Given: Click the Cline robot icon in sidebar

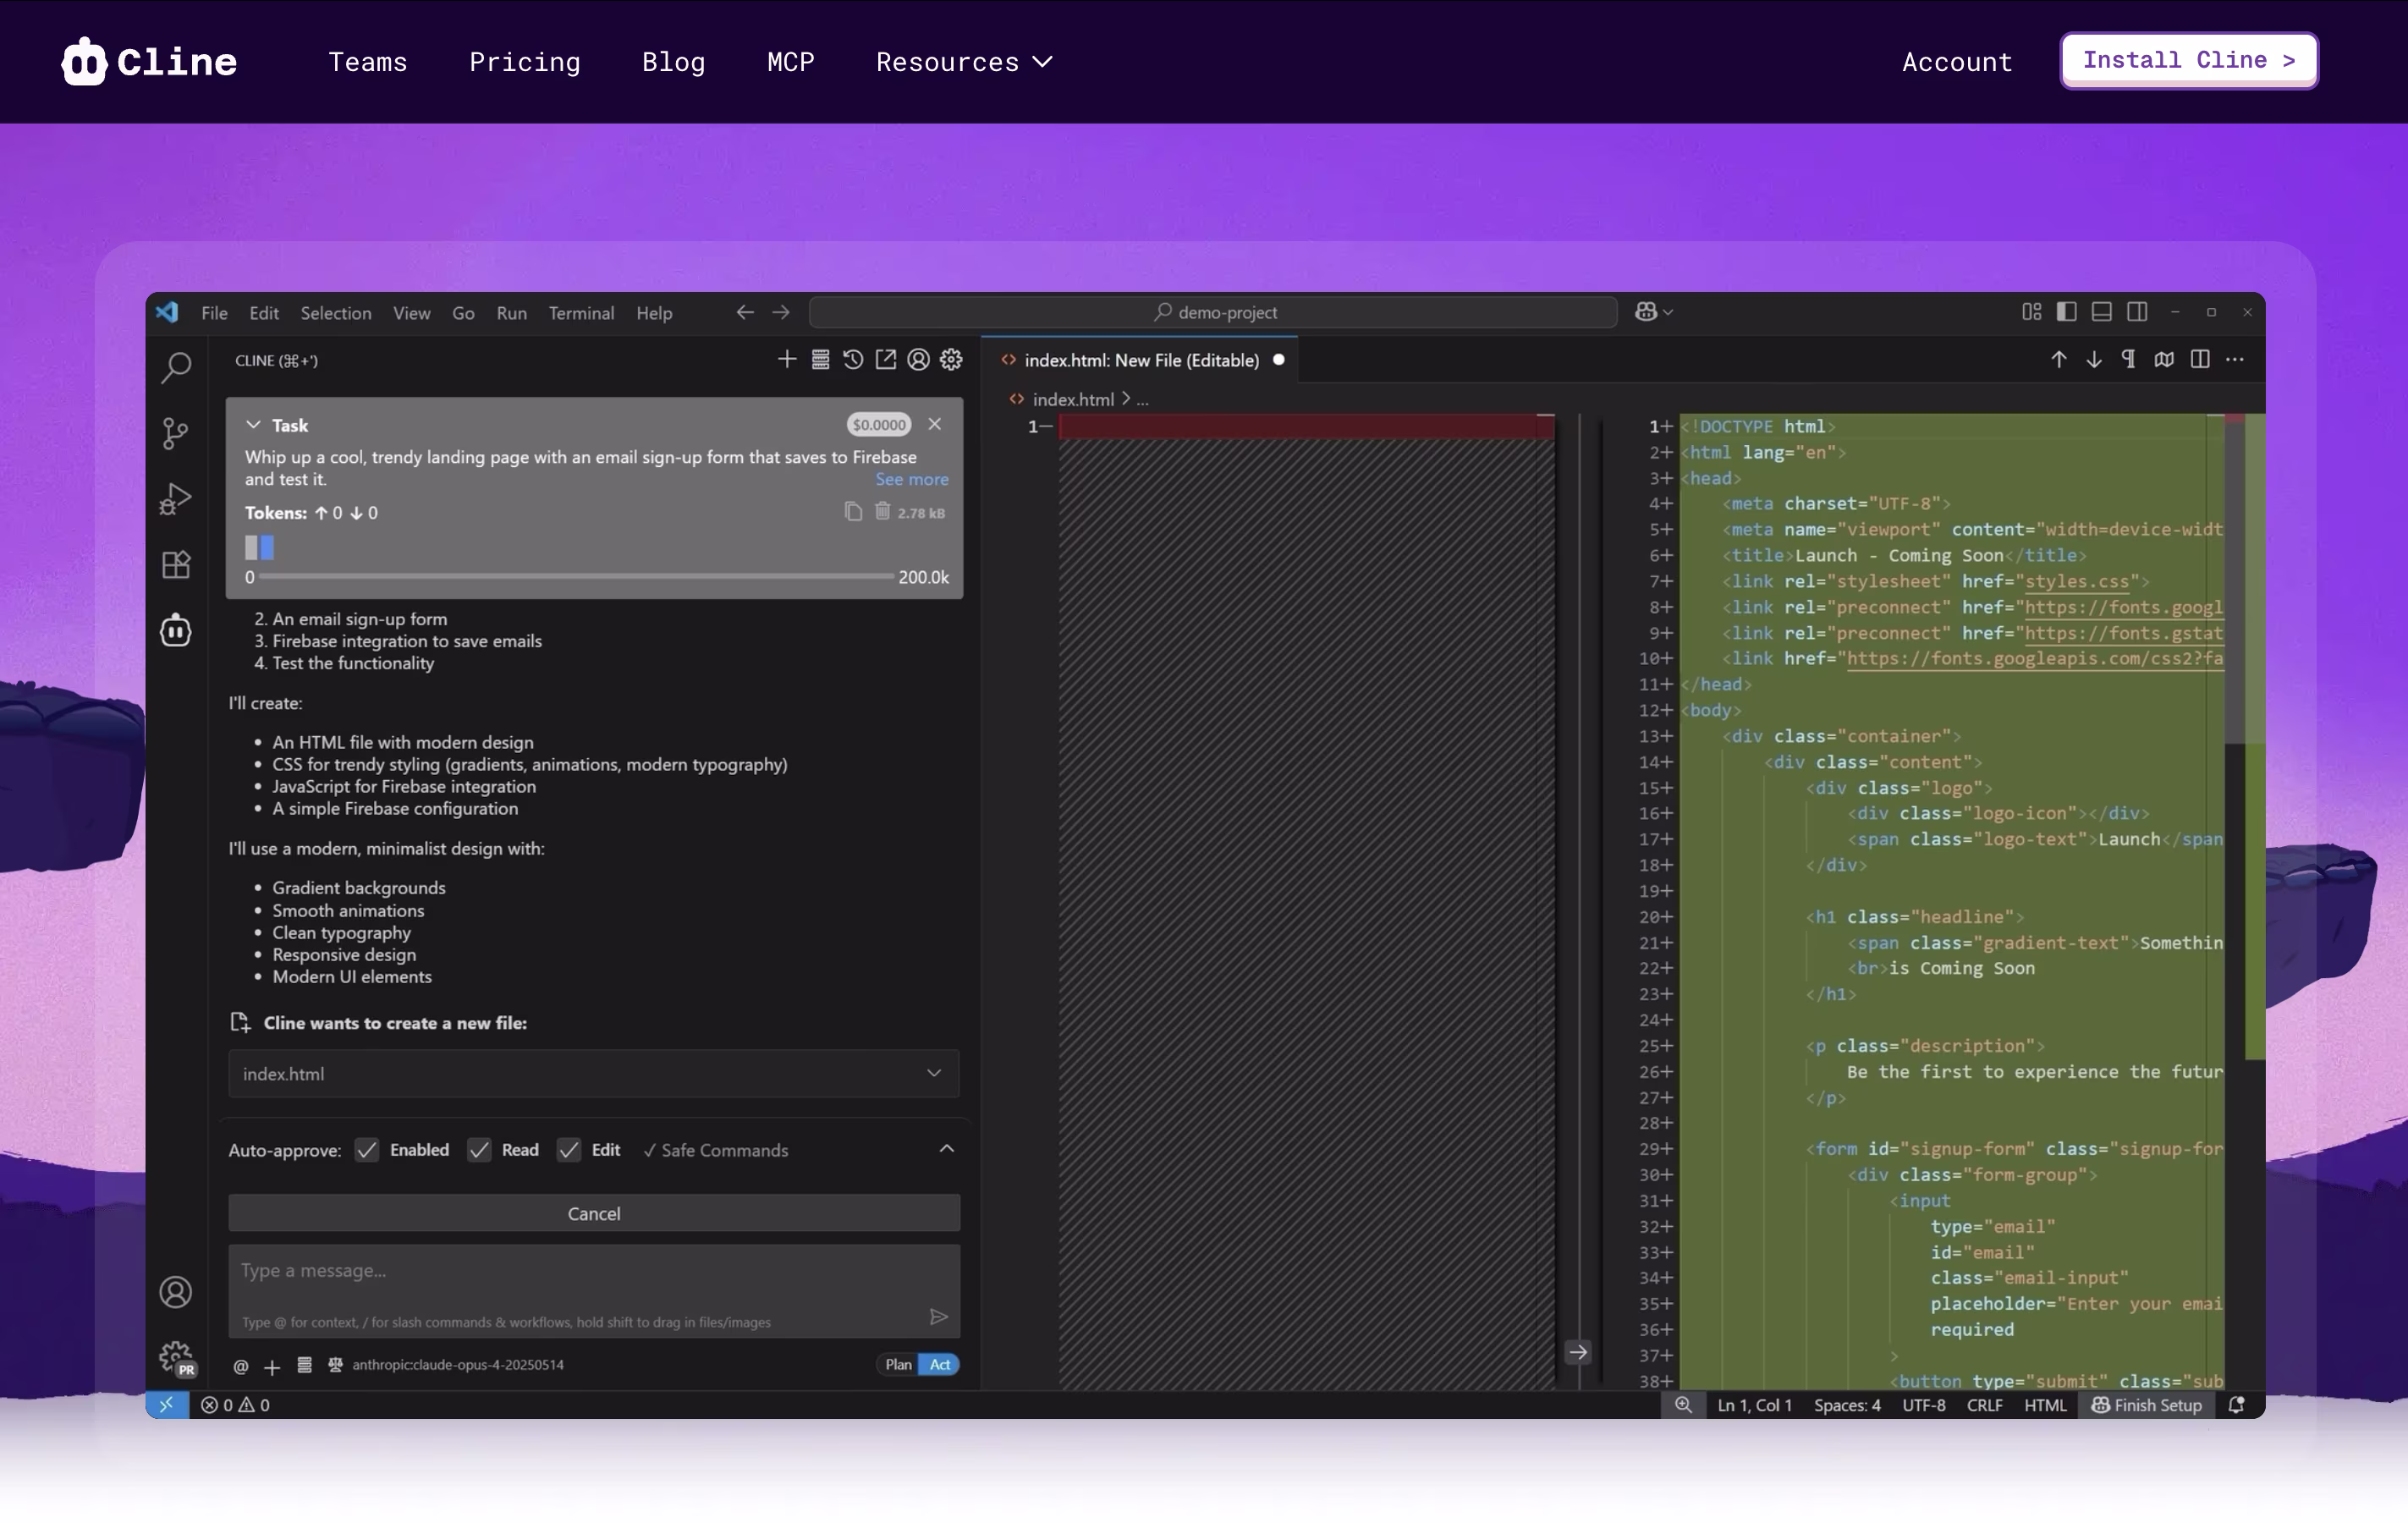Looking at the screenshot, I should pos(176,631).
